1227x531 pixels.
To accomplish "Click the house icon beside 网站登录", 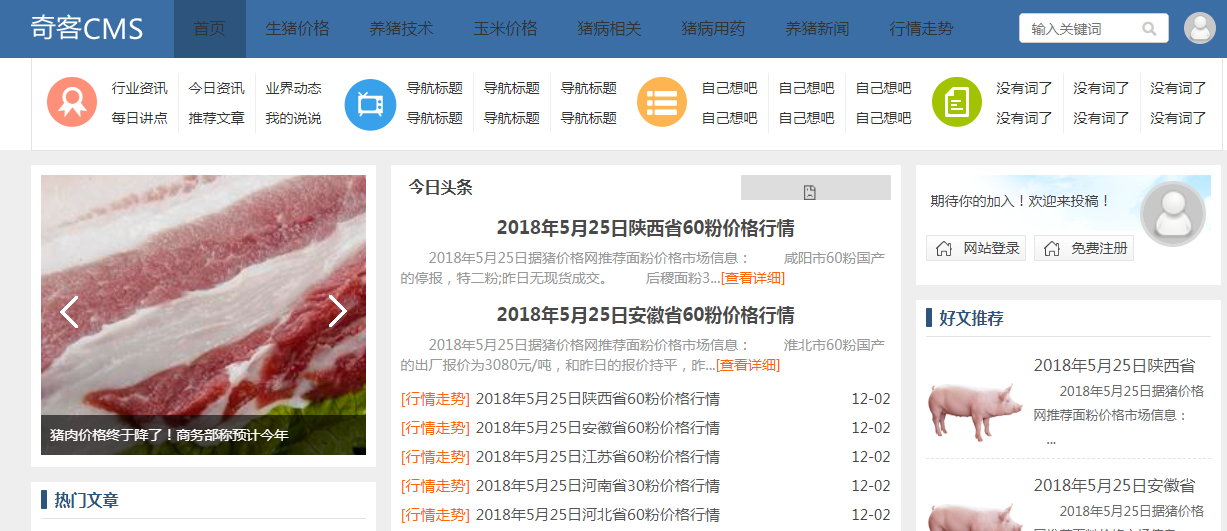I will coord(944,248).
